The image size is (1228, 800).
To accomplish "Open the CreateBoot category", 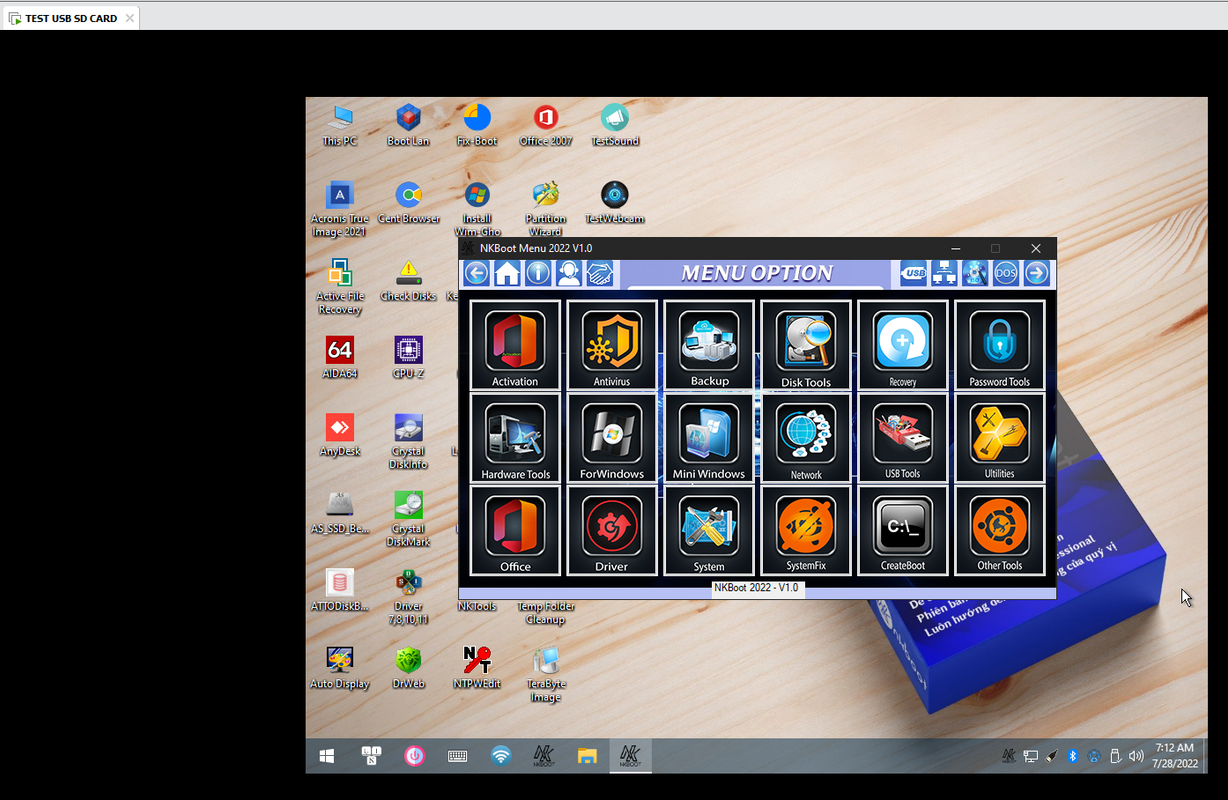I will tap(903, 531).
